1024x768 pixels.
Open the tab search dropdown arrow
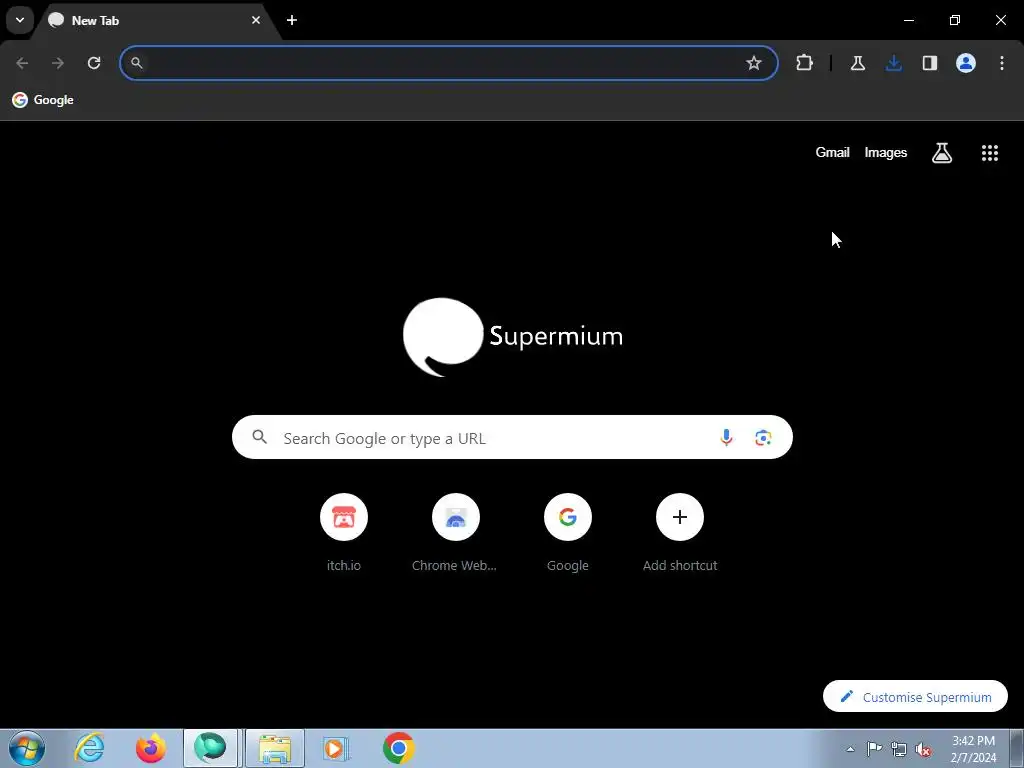(x=20, y=20)
